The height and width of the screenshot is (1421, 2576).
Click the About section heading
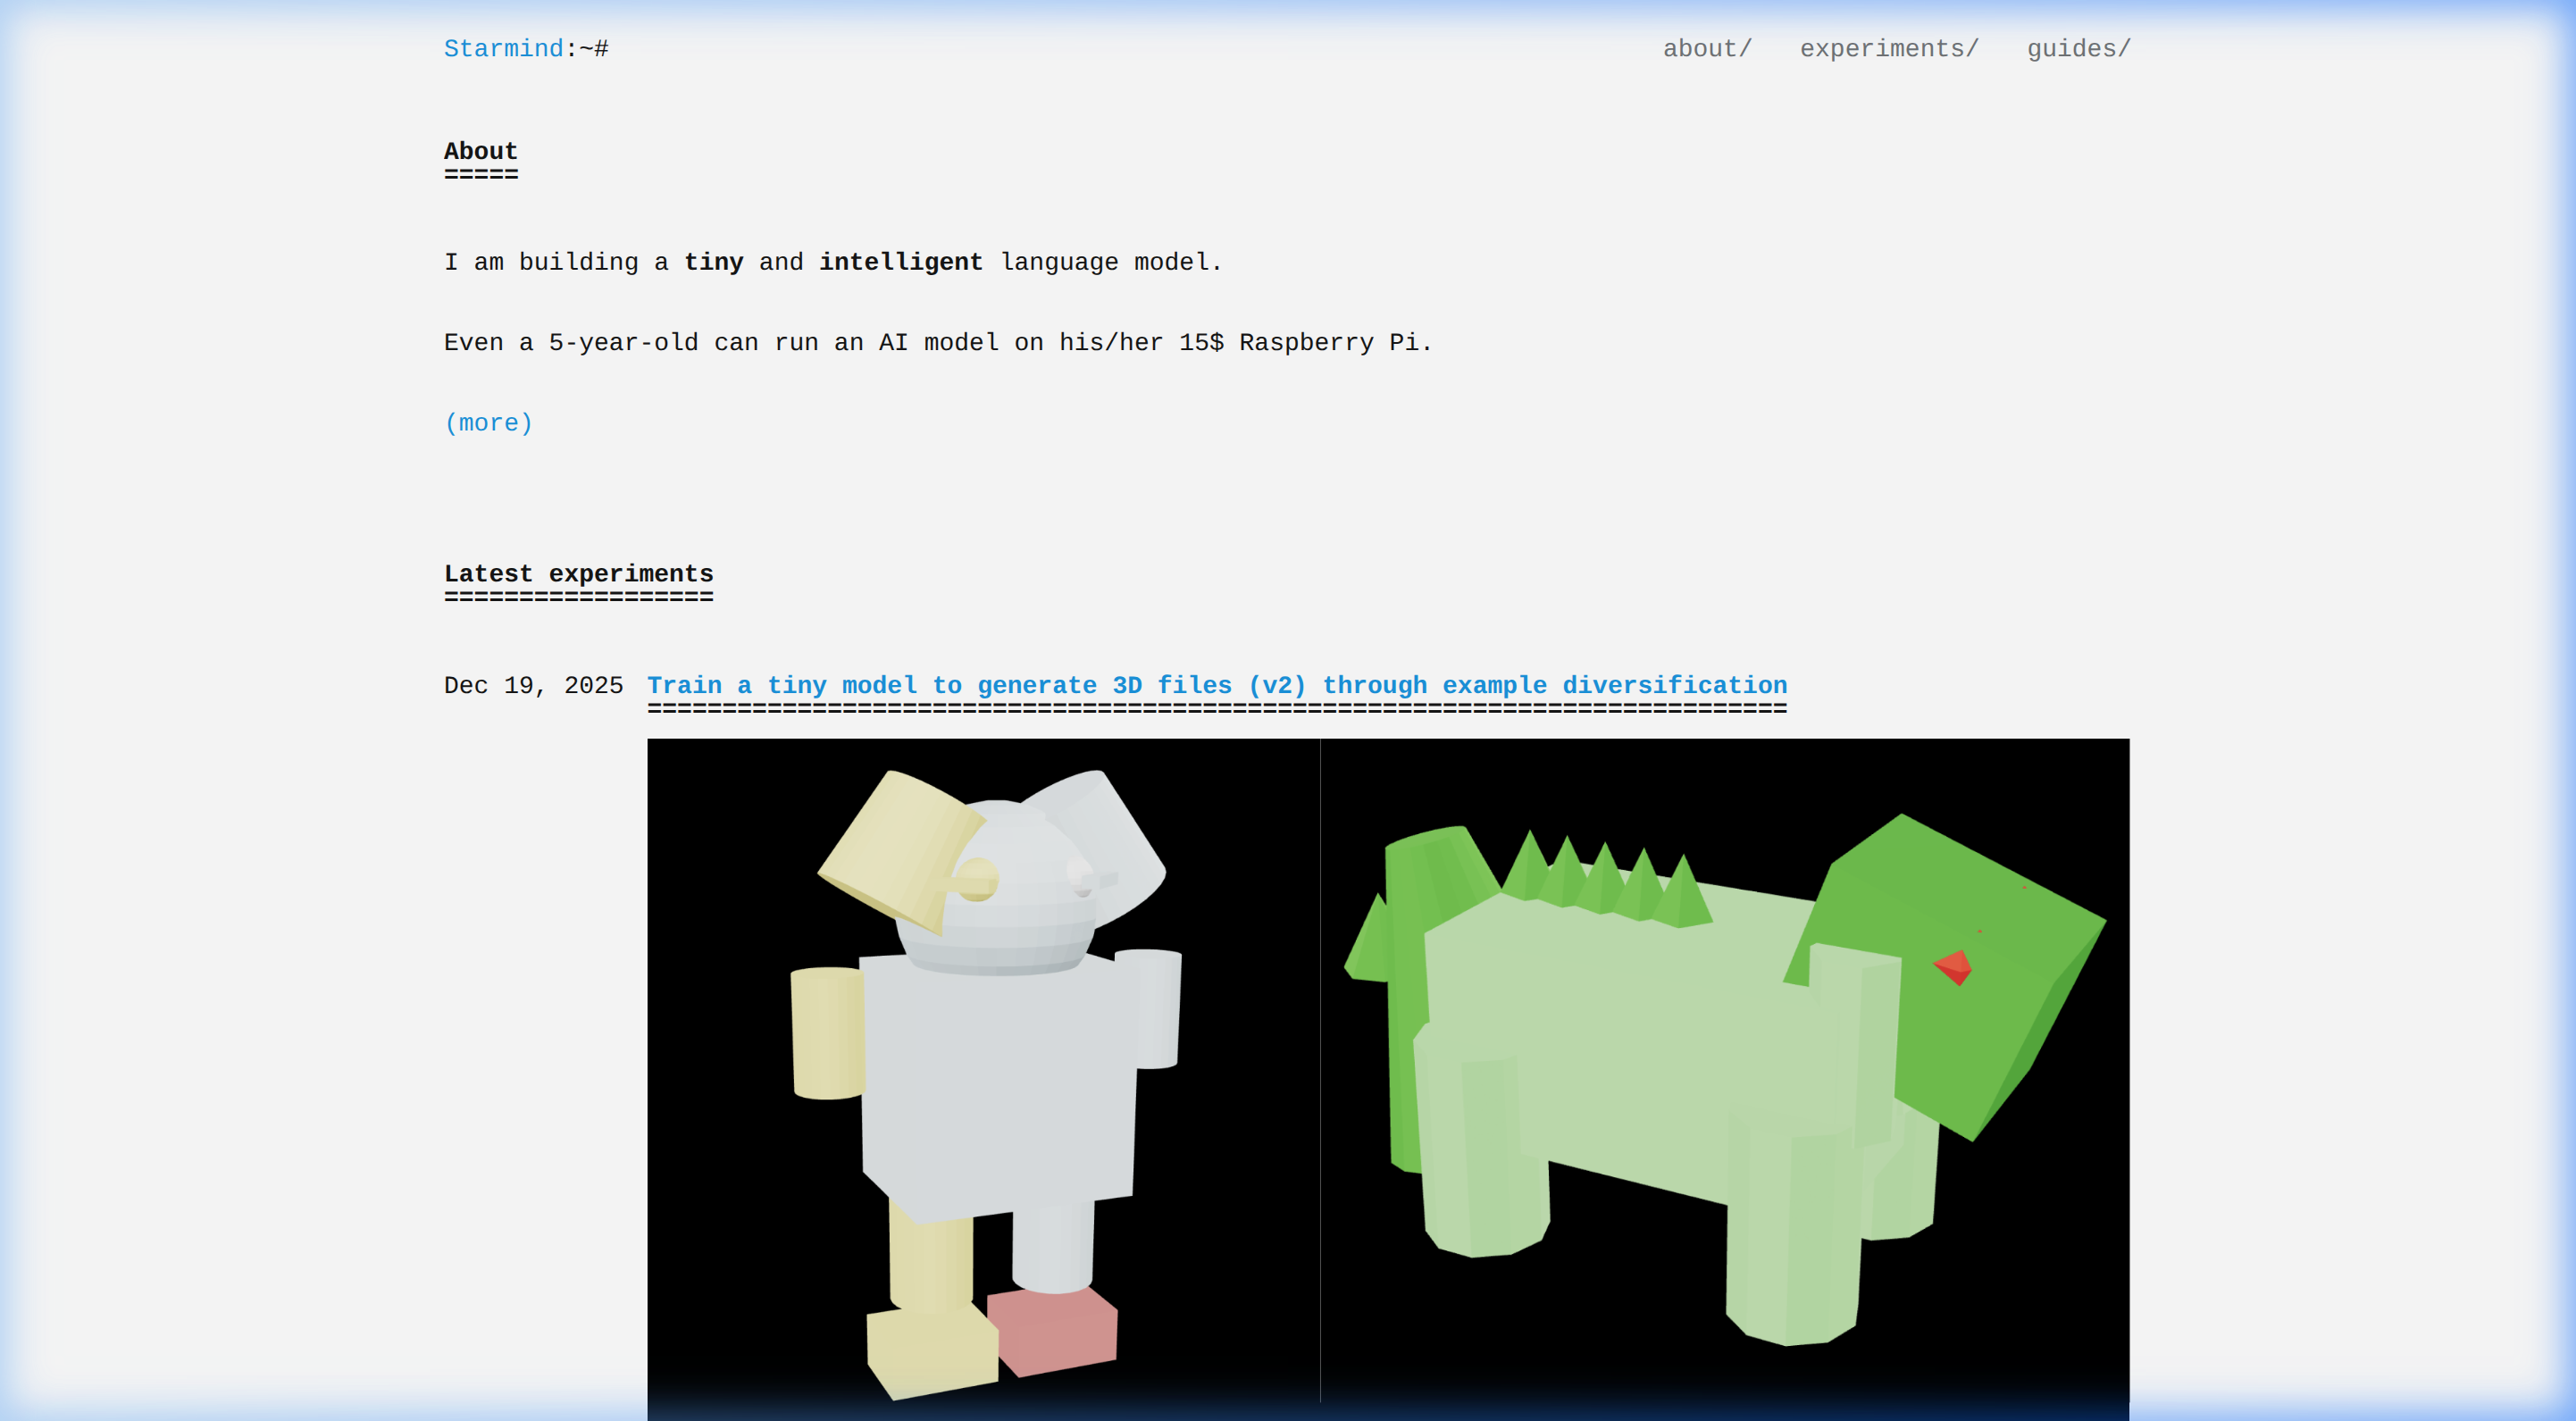click(480, 151)
